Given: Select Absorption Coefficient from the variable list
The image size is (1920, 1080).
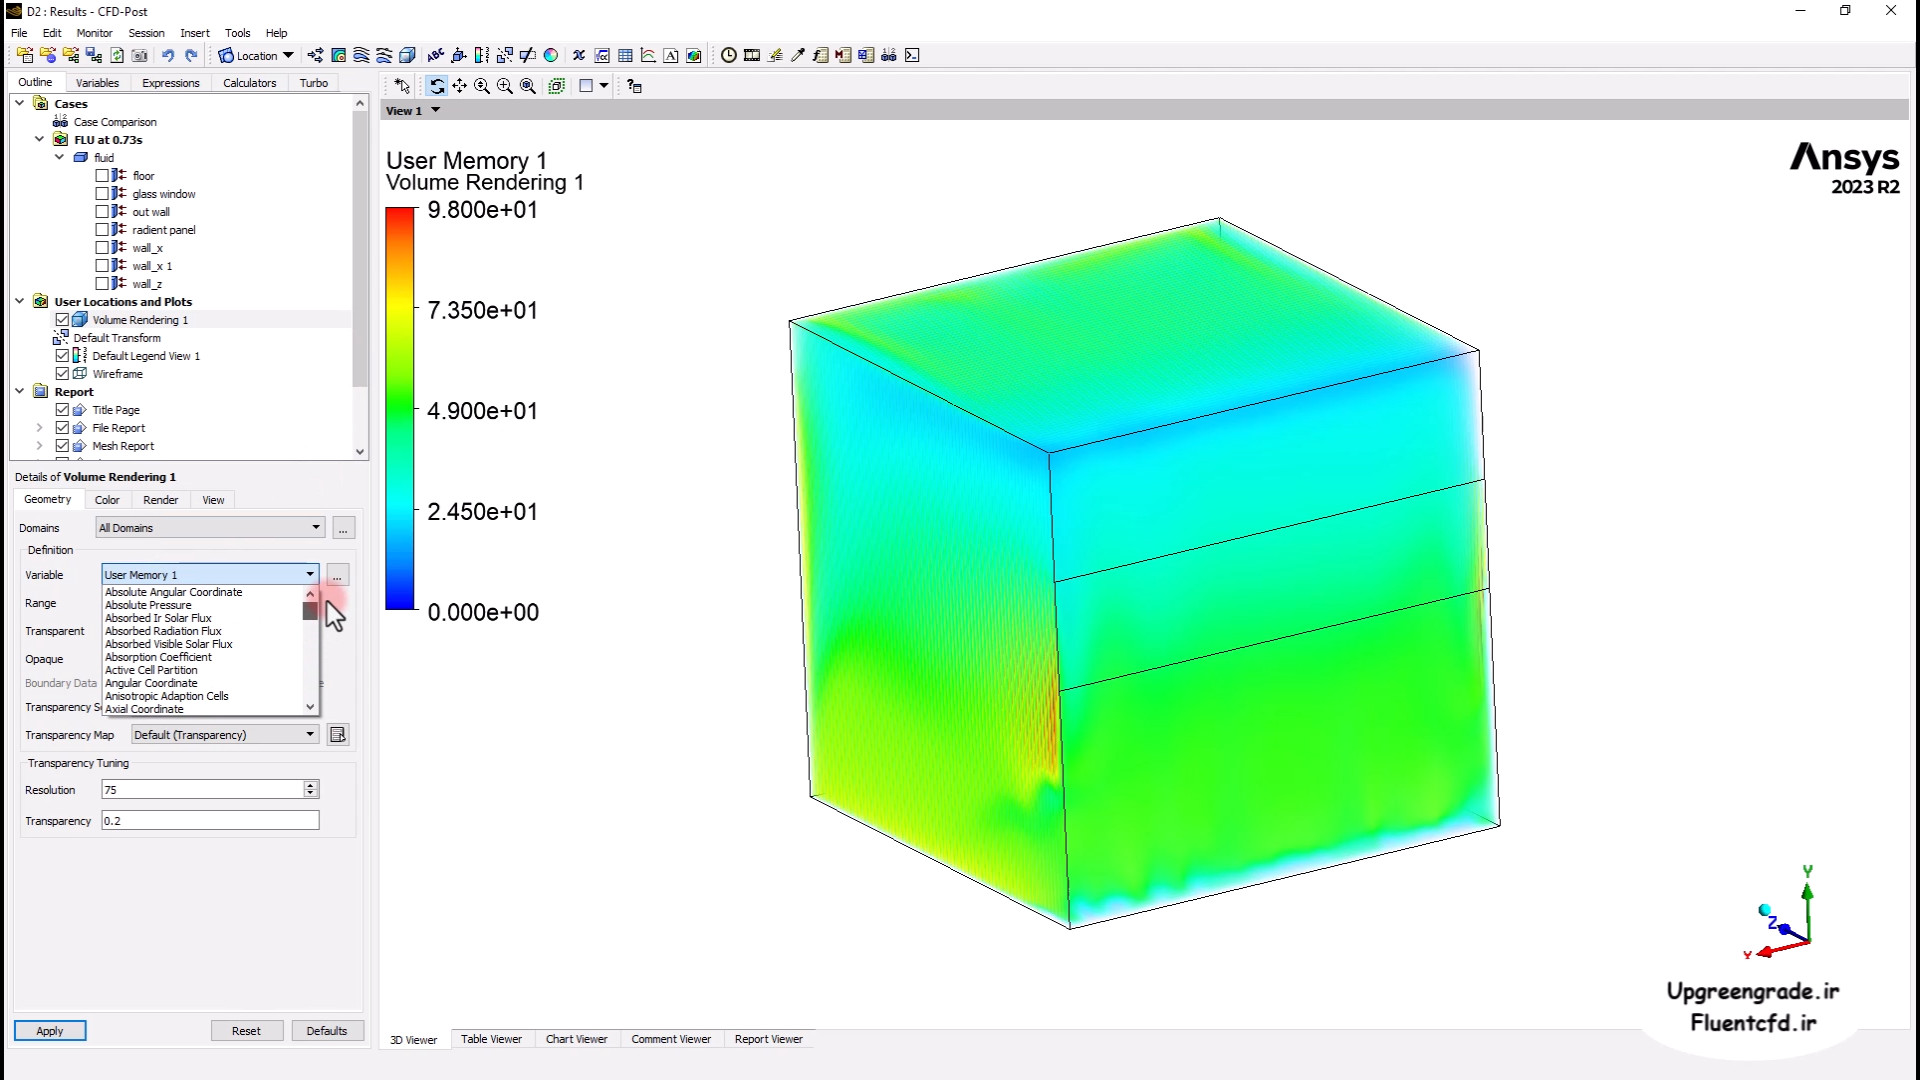Looking at the screenshot, I should [x=158, y=657].
